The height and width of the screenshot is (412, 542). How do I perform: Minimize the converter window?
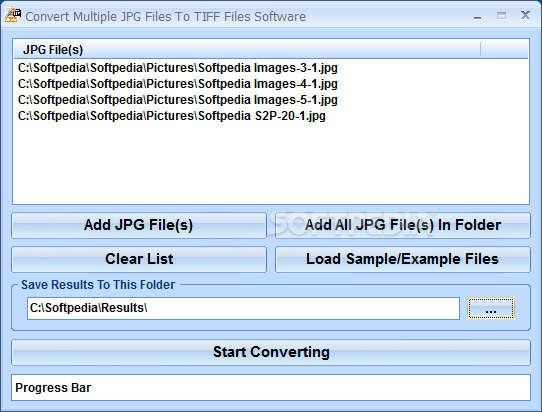[478, 16]
